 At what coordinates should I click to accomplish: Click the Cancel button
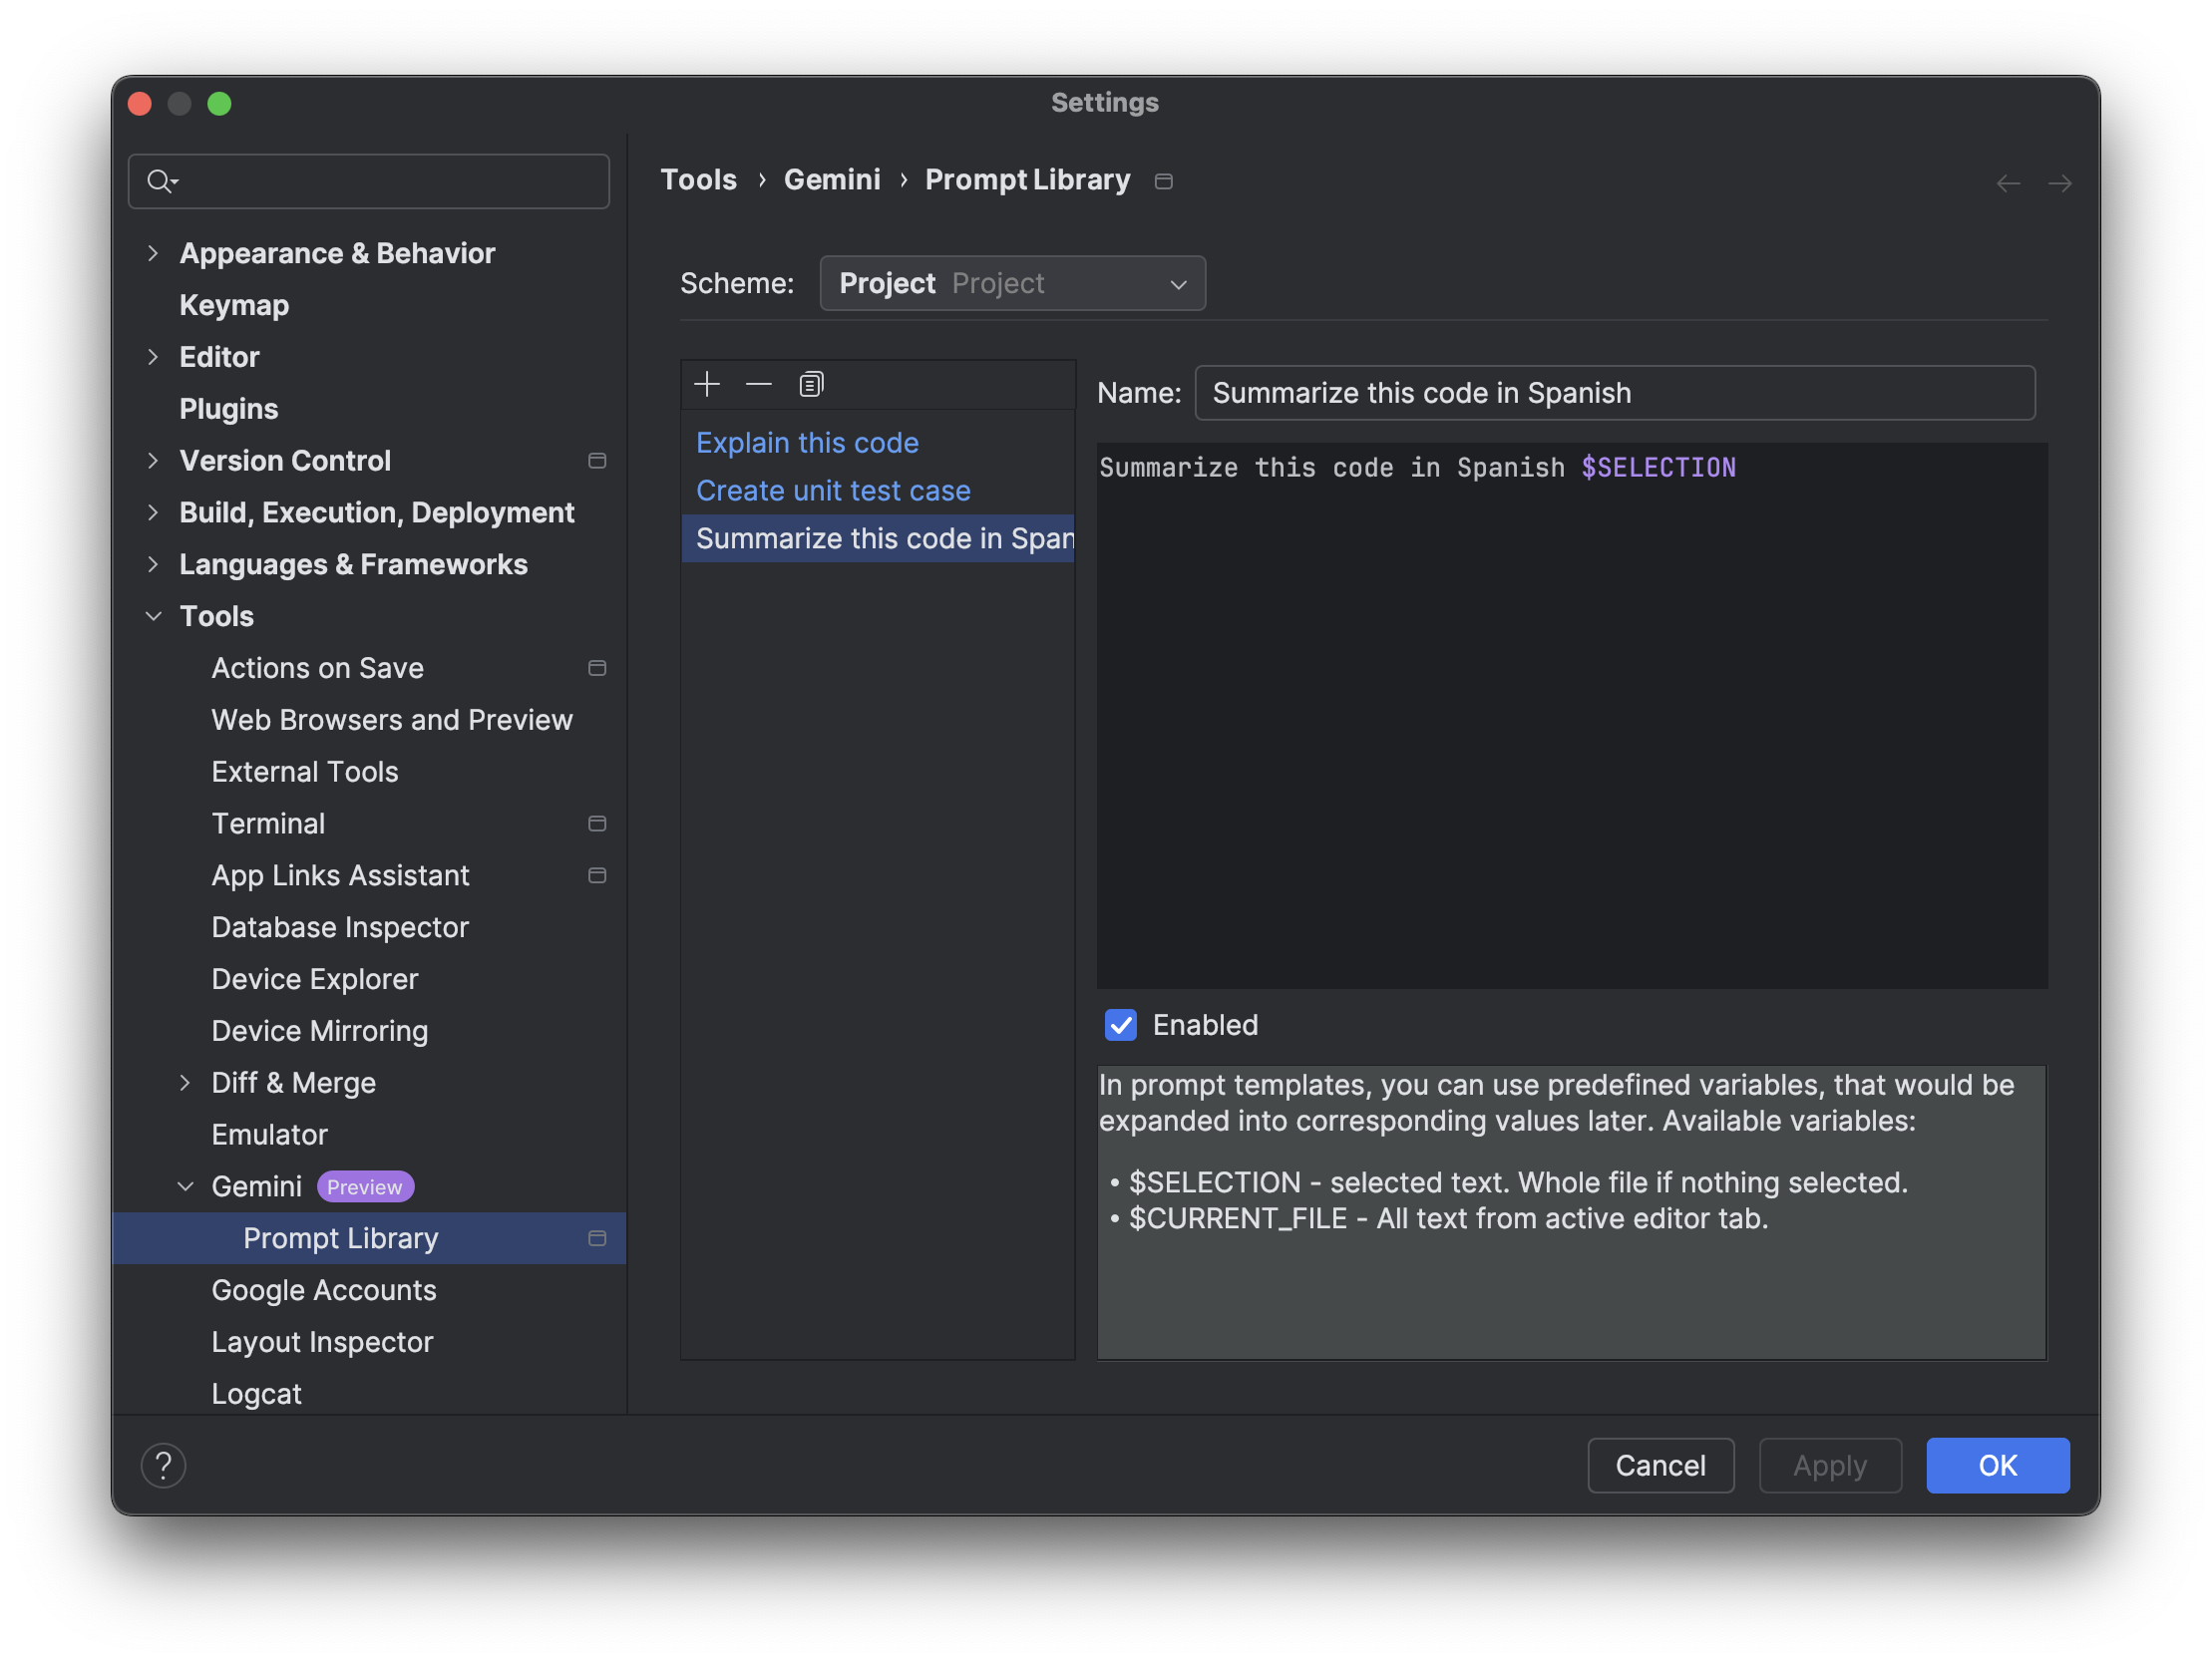tap(1659, 1466)
